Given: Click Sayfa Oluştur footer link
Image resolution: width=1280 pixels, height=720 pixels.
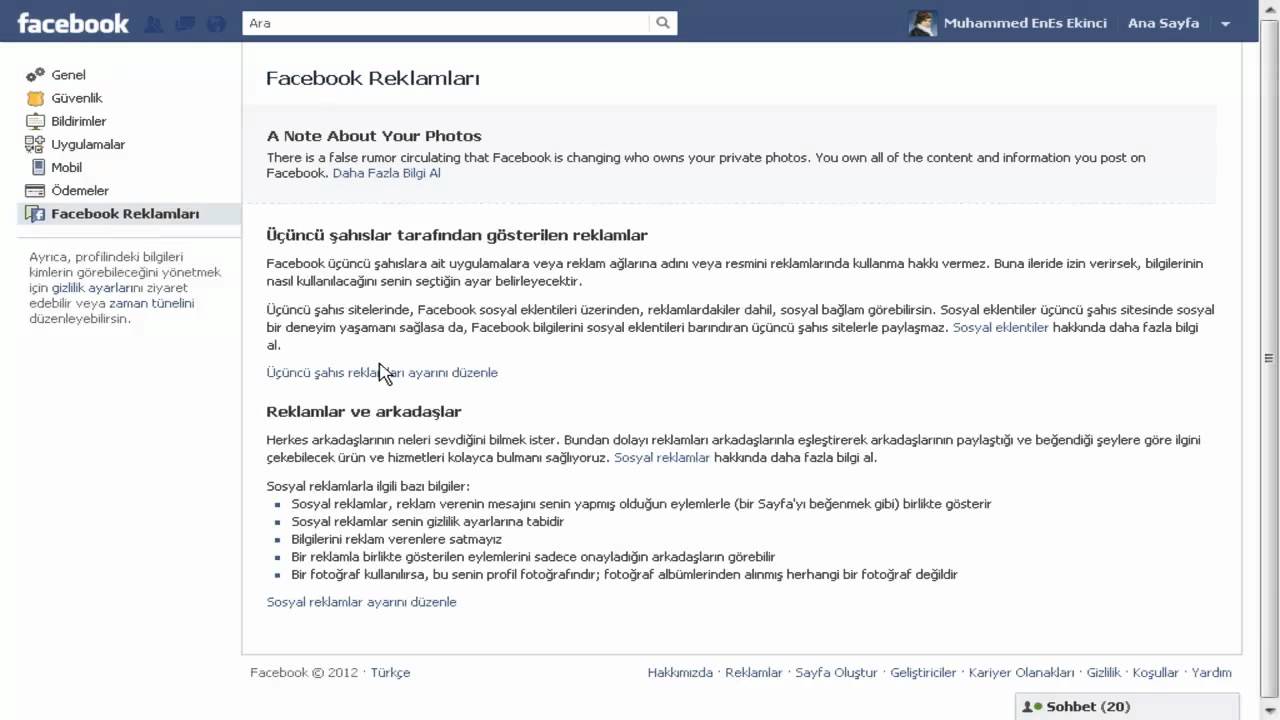Looking at the screenshot, I should coord(836,673).
